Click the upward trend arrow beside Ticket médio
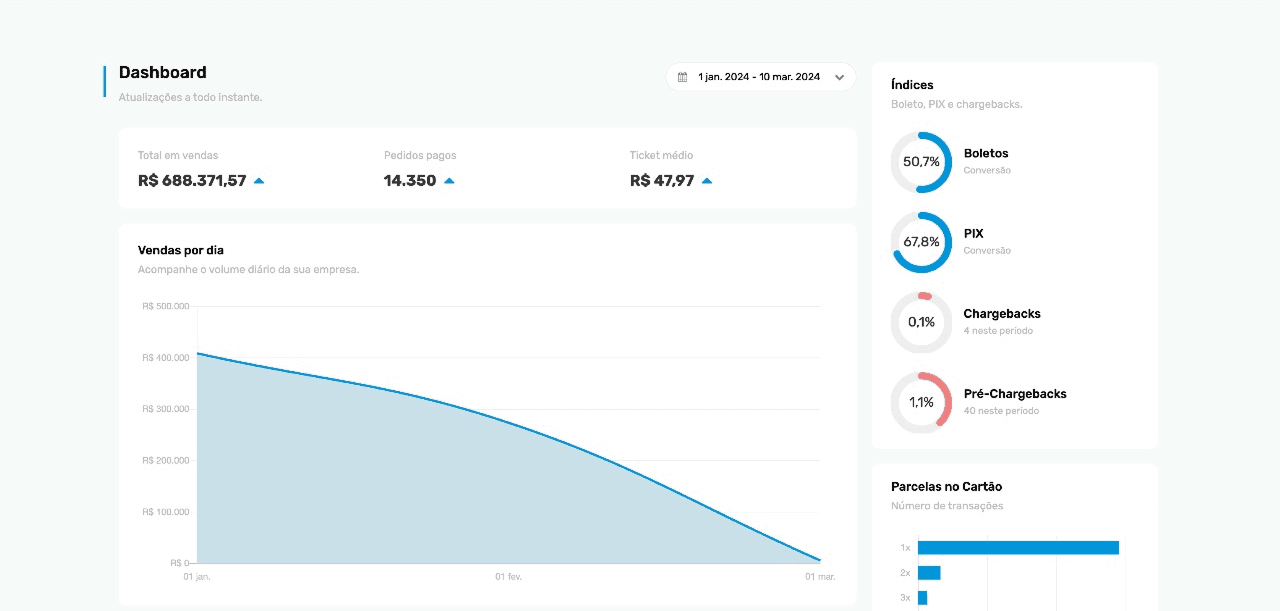 707,180
